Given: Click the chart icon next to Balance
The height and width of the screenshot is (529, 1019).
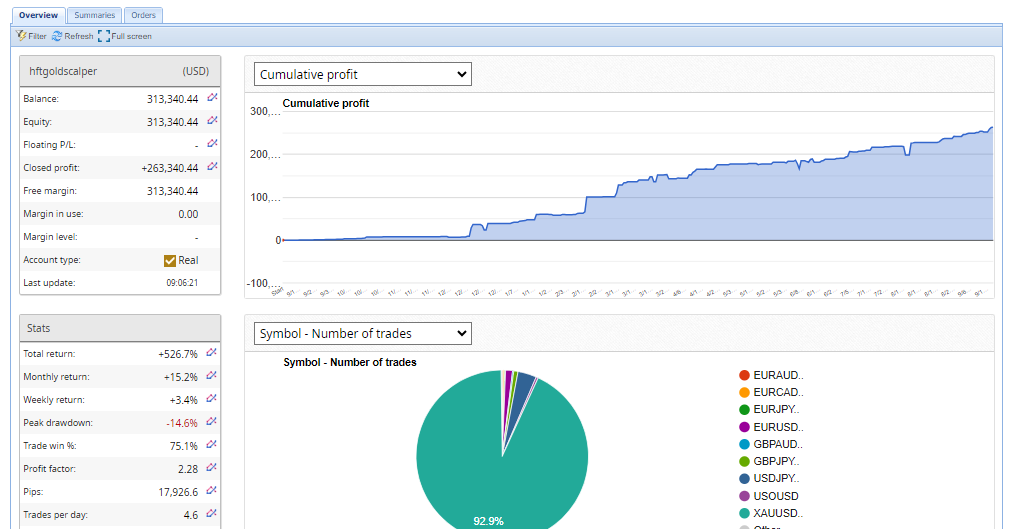Looking at the screenshot, I should pos(212,98).
